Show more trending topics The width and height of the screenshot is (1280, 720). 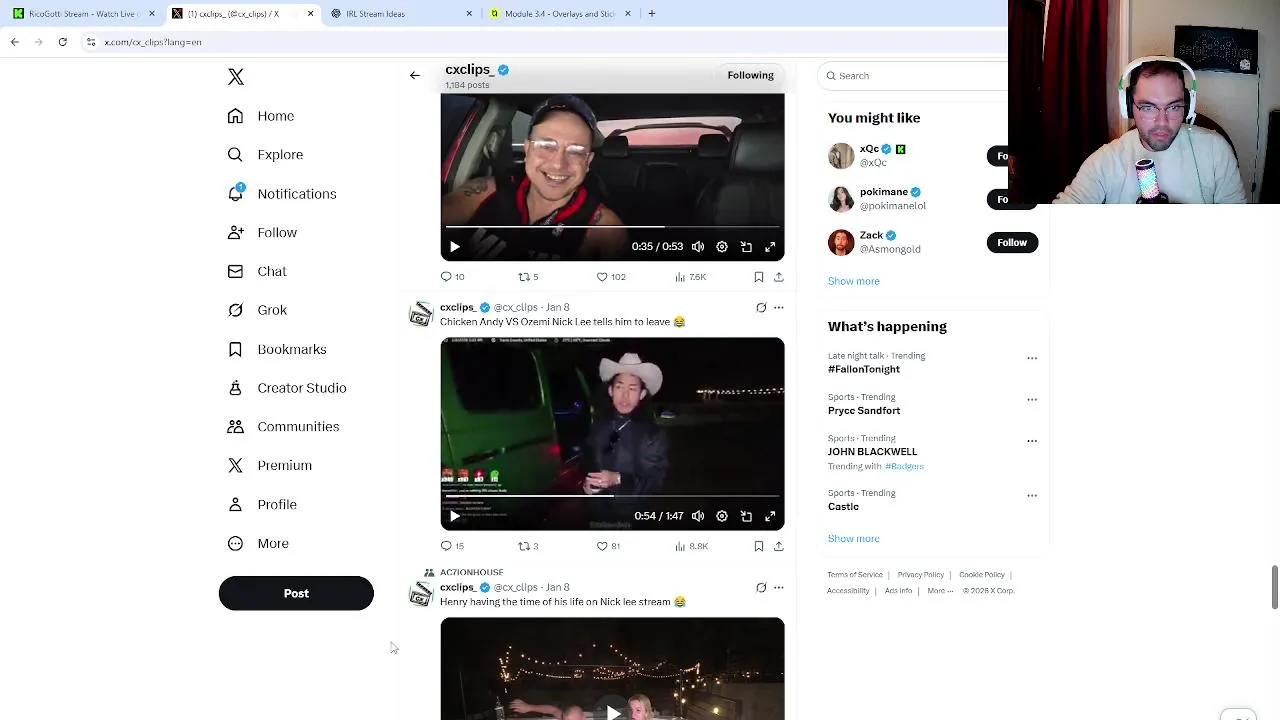(x=854, y=539)
